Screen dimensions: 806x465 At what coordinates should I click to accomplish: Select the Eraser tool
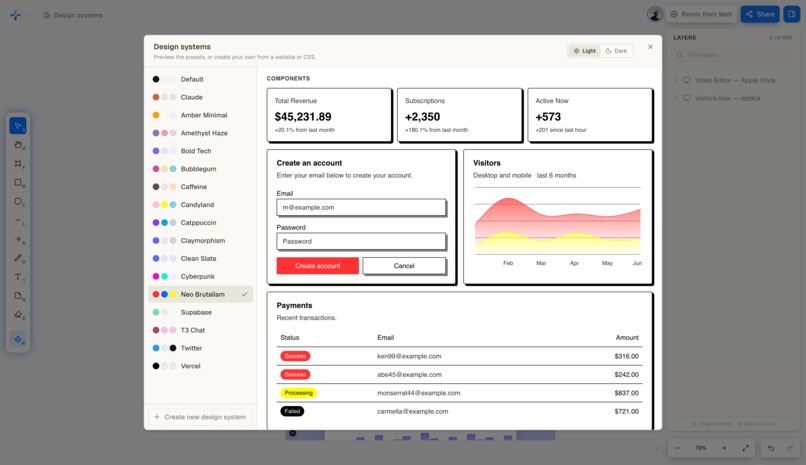18,315
